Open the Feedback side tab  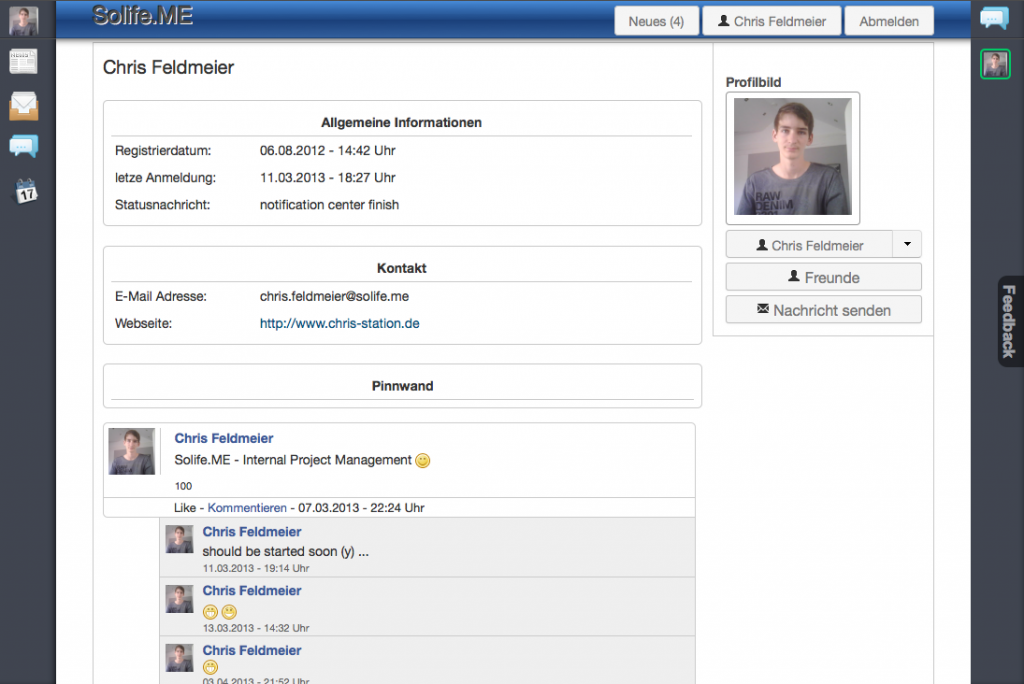pos(1009,321)
